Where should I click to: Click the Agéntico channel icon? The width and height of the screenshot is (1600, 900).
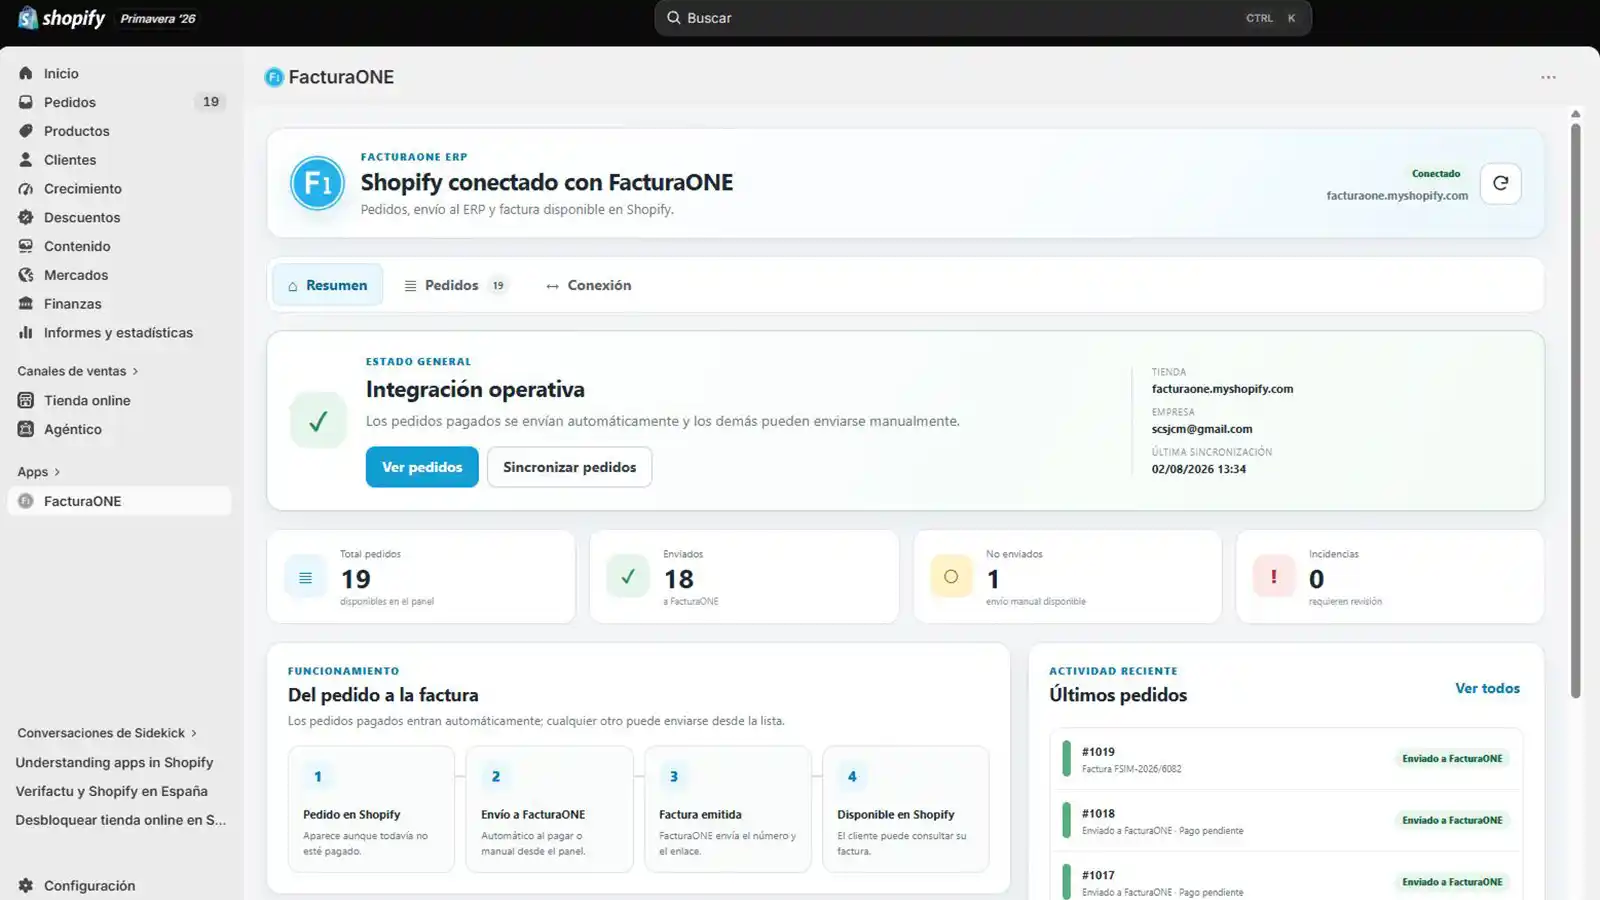coord(26,429)
